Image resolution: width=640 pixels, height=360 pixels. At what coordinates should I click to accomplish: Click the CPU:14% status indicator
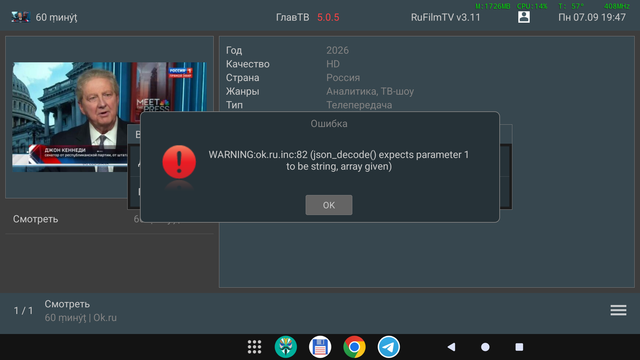coord(532,6)
